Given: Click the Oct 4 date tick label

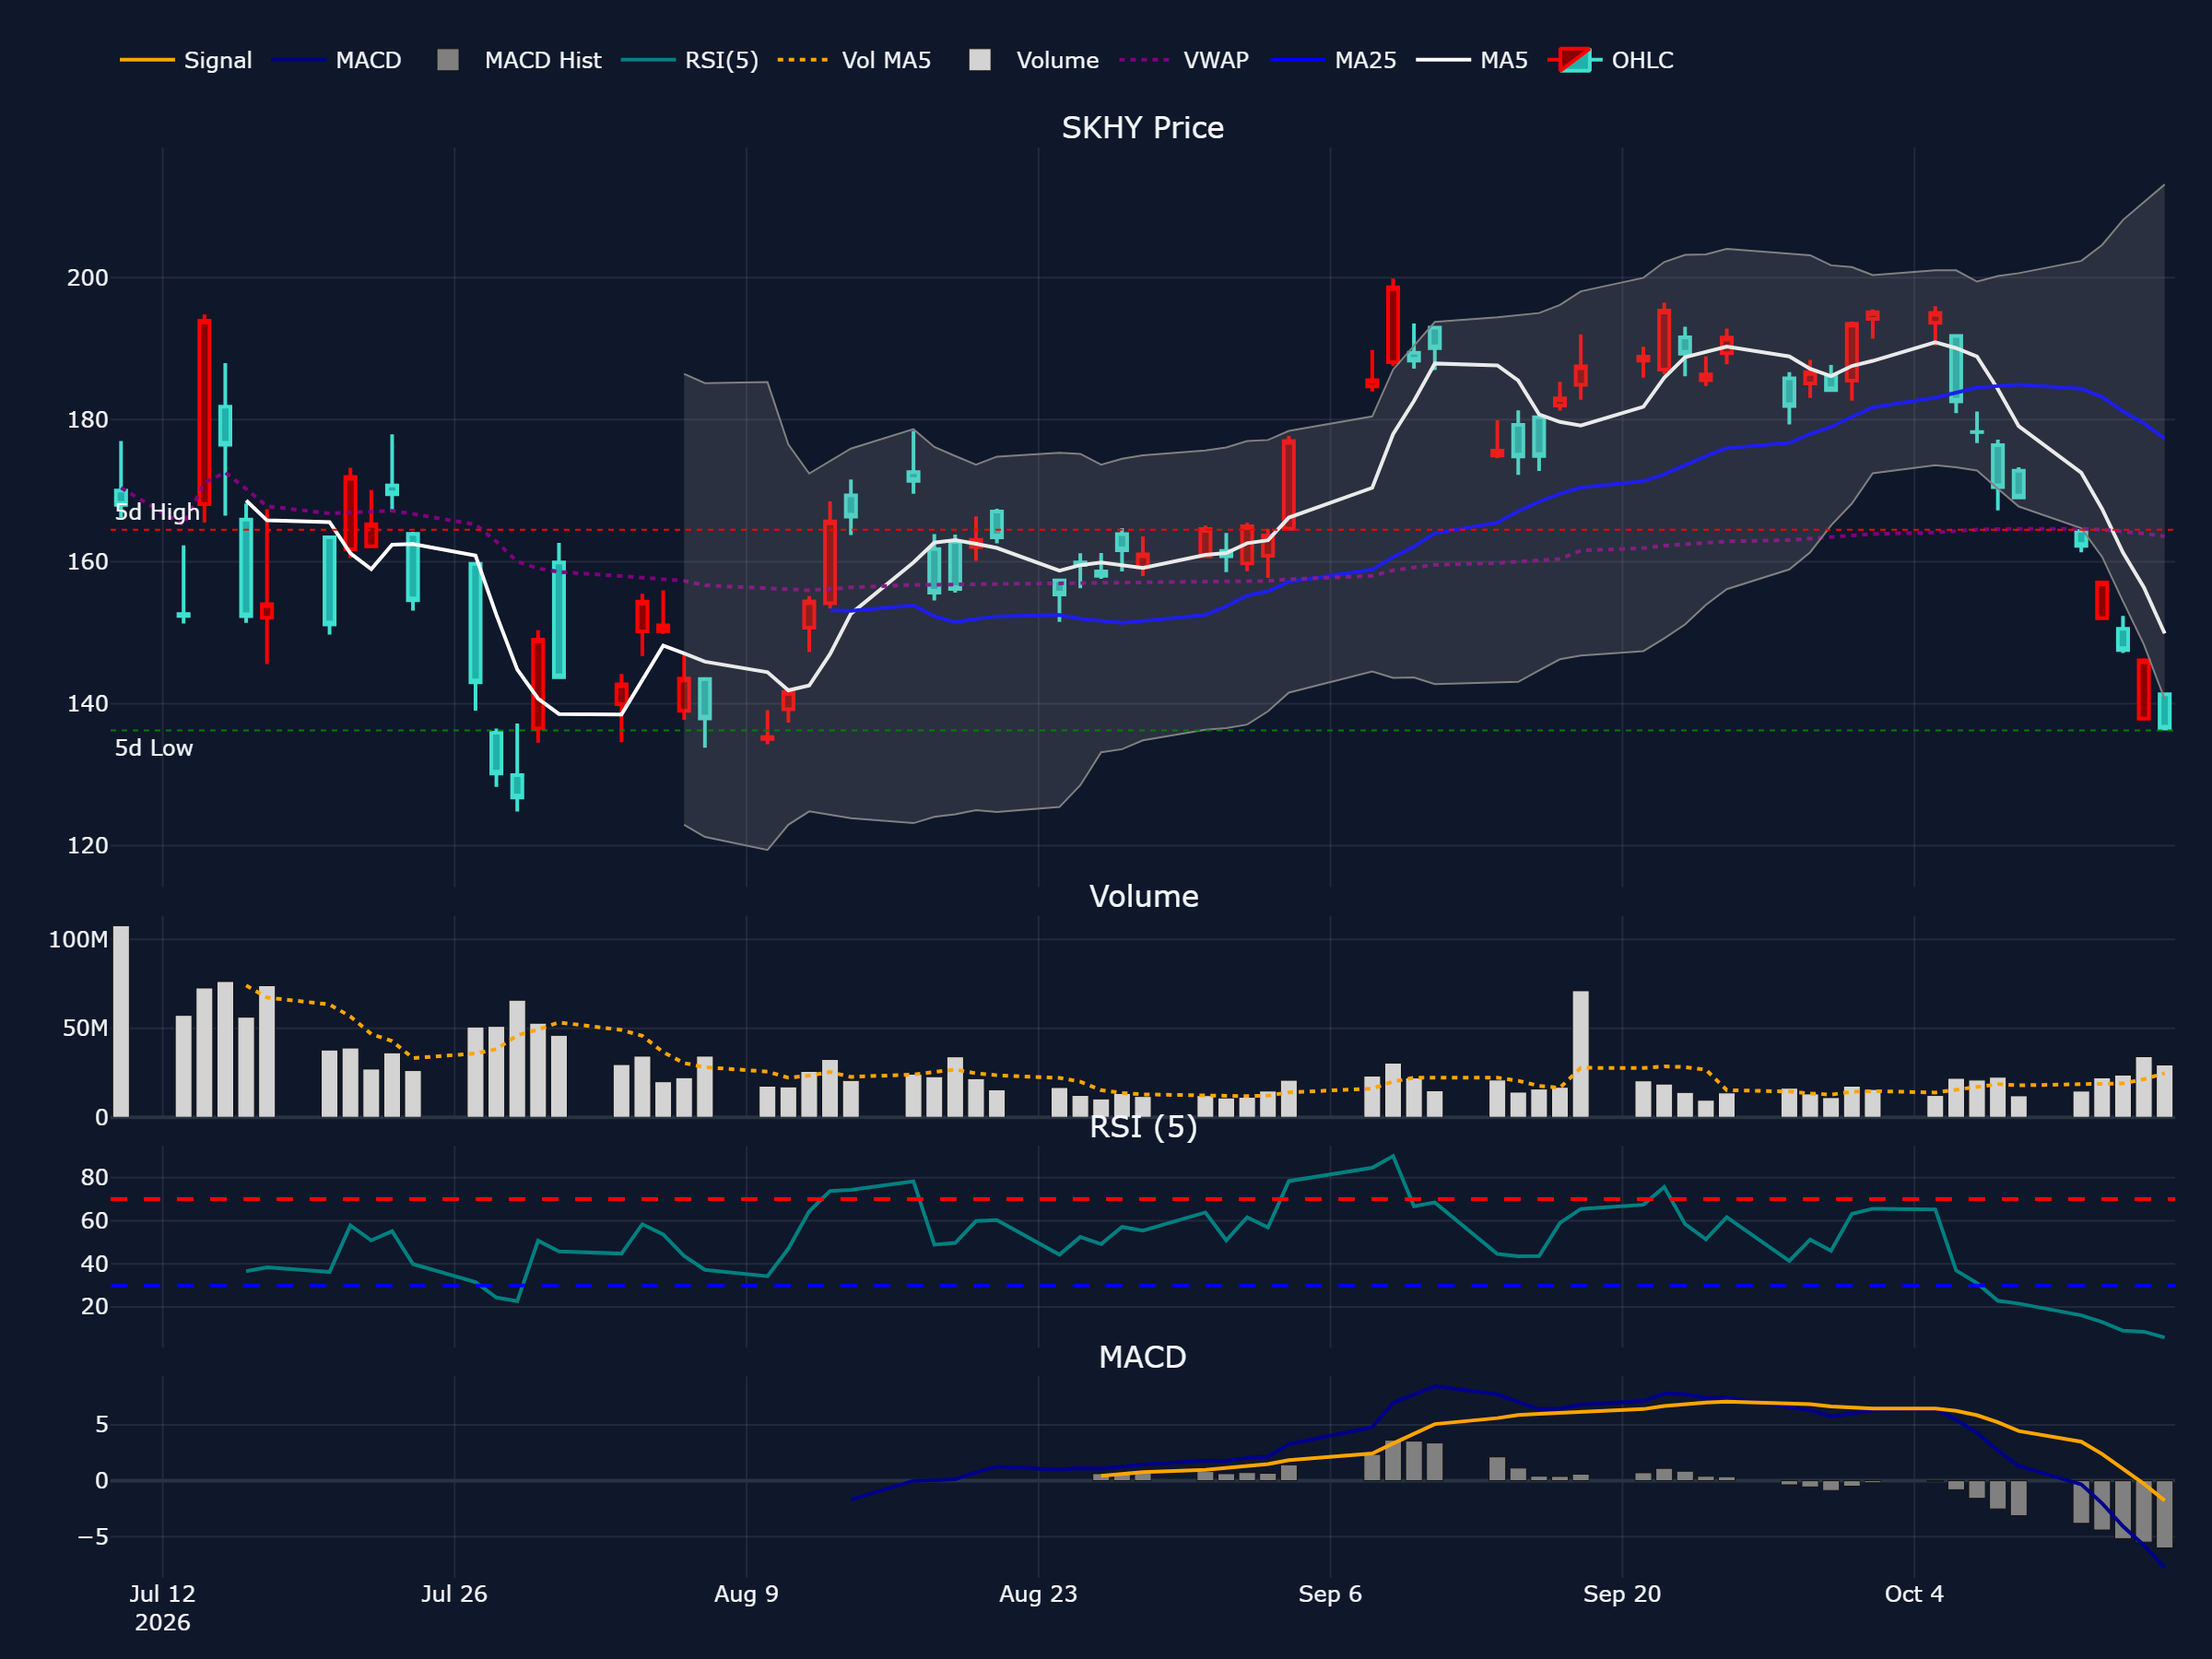Looking at the screenshot, I should (x=1914, y=1594).
